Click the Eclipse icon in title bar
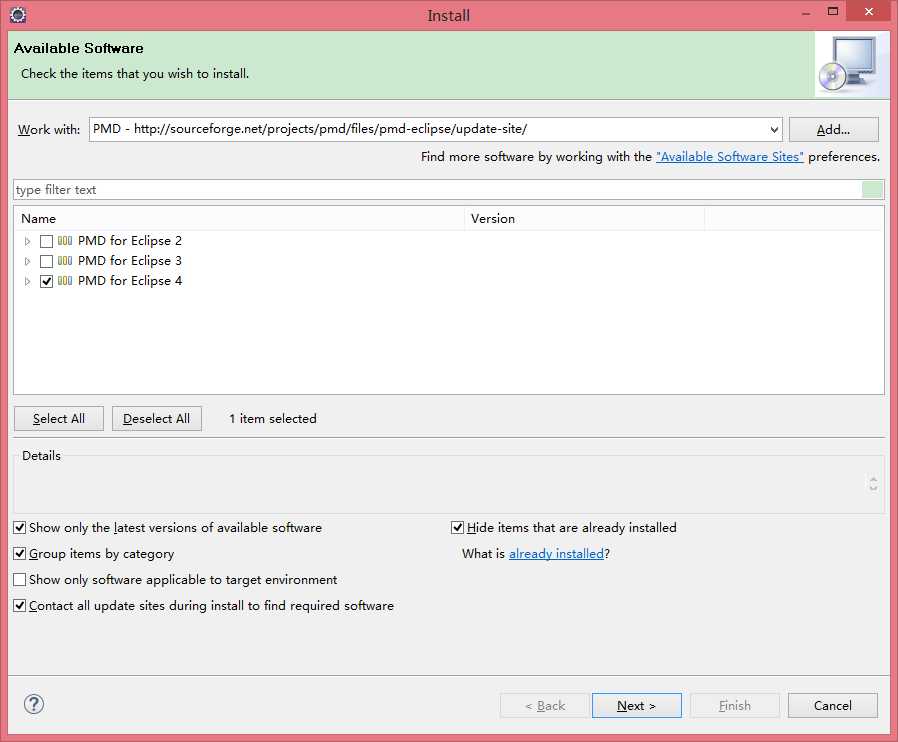 pyautogui.click(x=18, y=15)
